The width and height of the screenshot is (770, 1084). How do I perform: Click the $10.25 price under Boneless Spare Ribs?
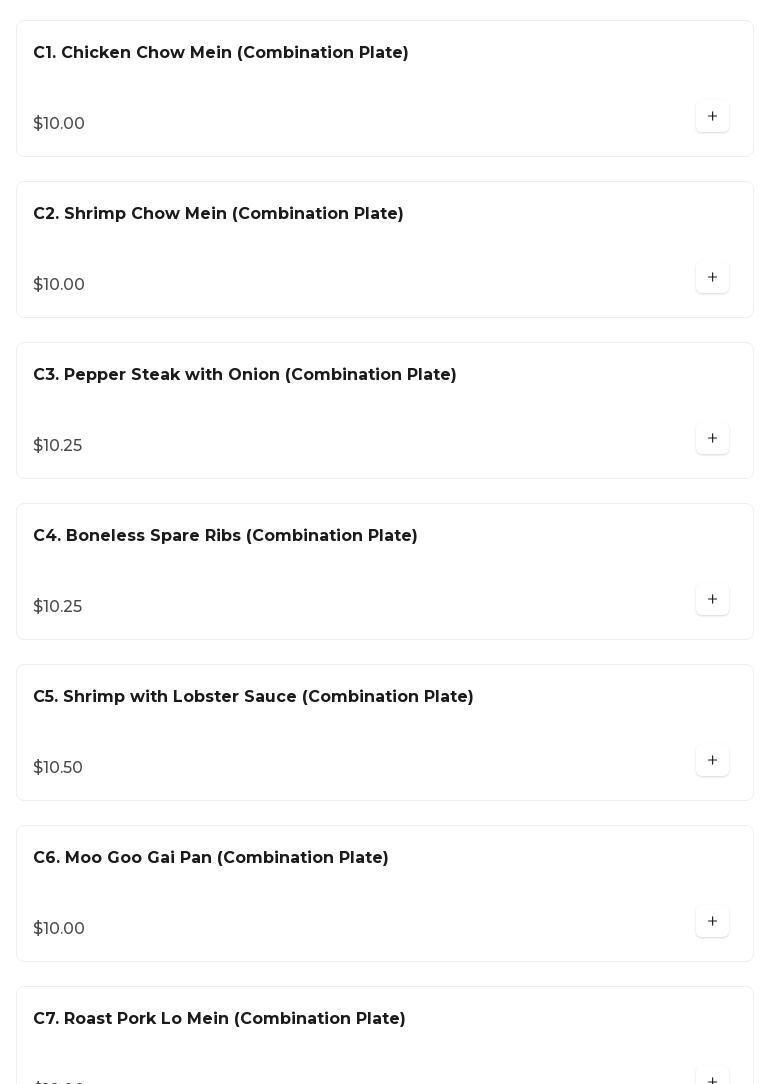pyautogui.click(x=57, y=606)
